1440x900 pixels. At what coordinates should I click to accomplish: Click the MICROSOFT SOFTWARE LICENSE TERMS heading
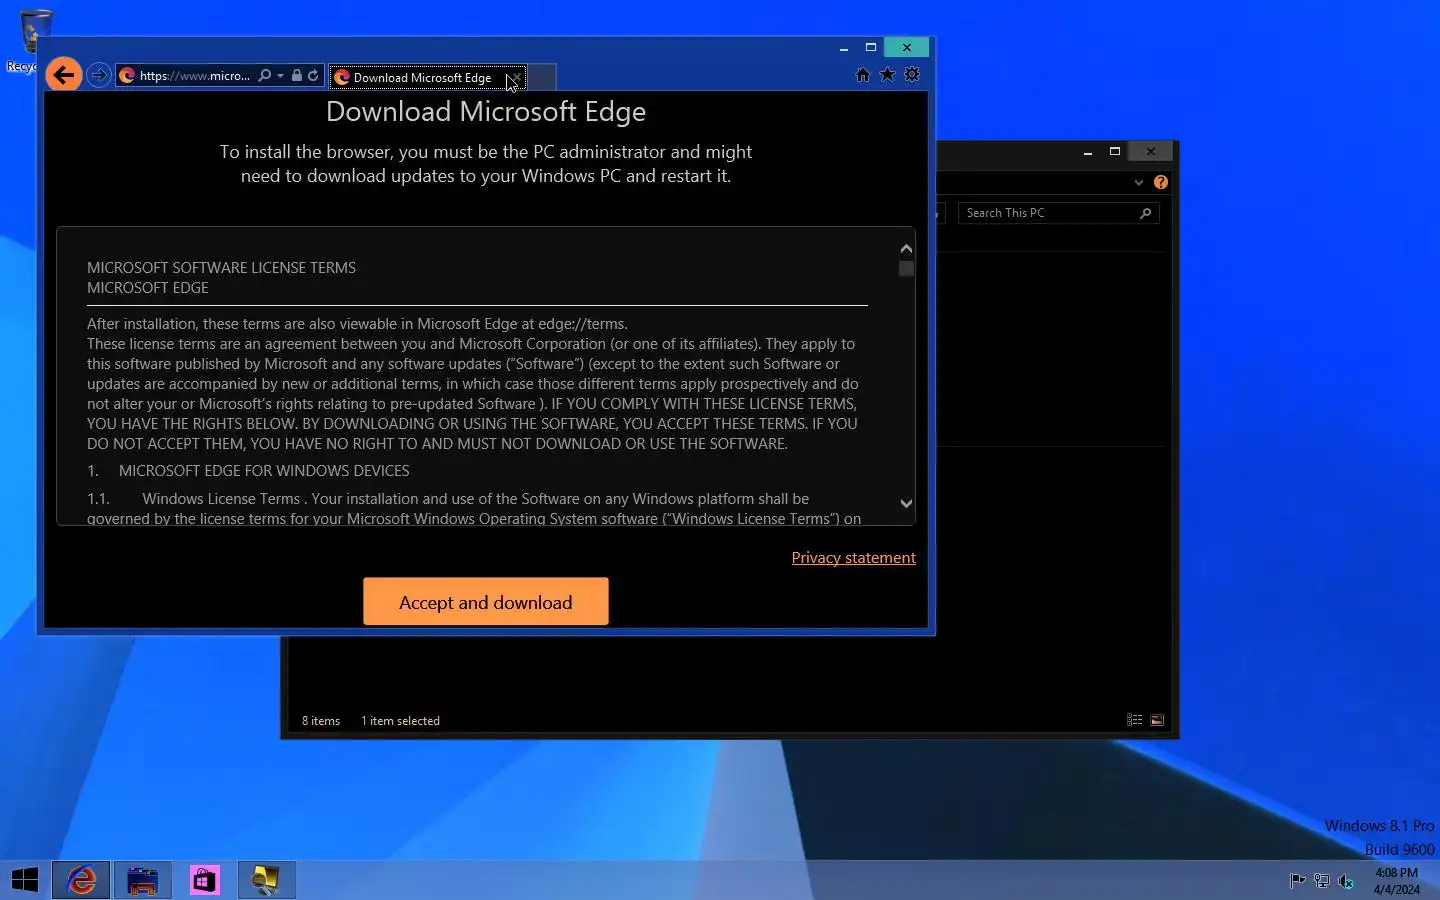tap(221, 268)
